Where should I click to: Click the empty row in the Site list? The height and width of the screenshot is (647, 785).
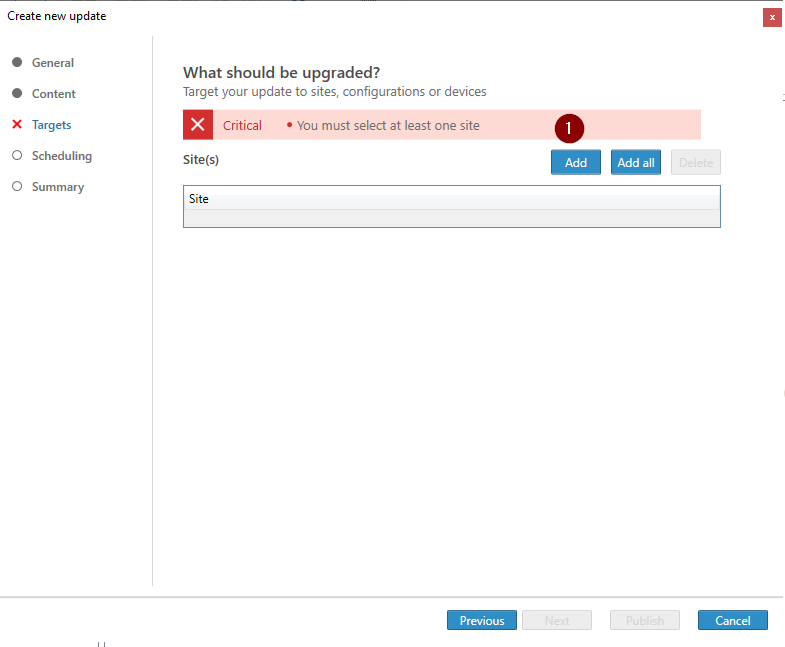click(x=452, y=218)
